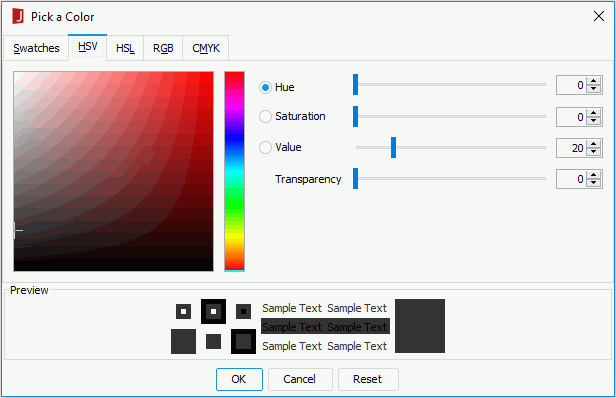Select the Value radio button
The height and width of the screenshot is (398, 616).
(266, 147)
